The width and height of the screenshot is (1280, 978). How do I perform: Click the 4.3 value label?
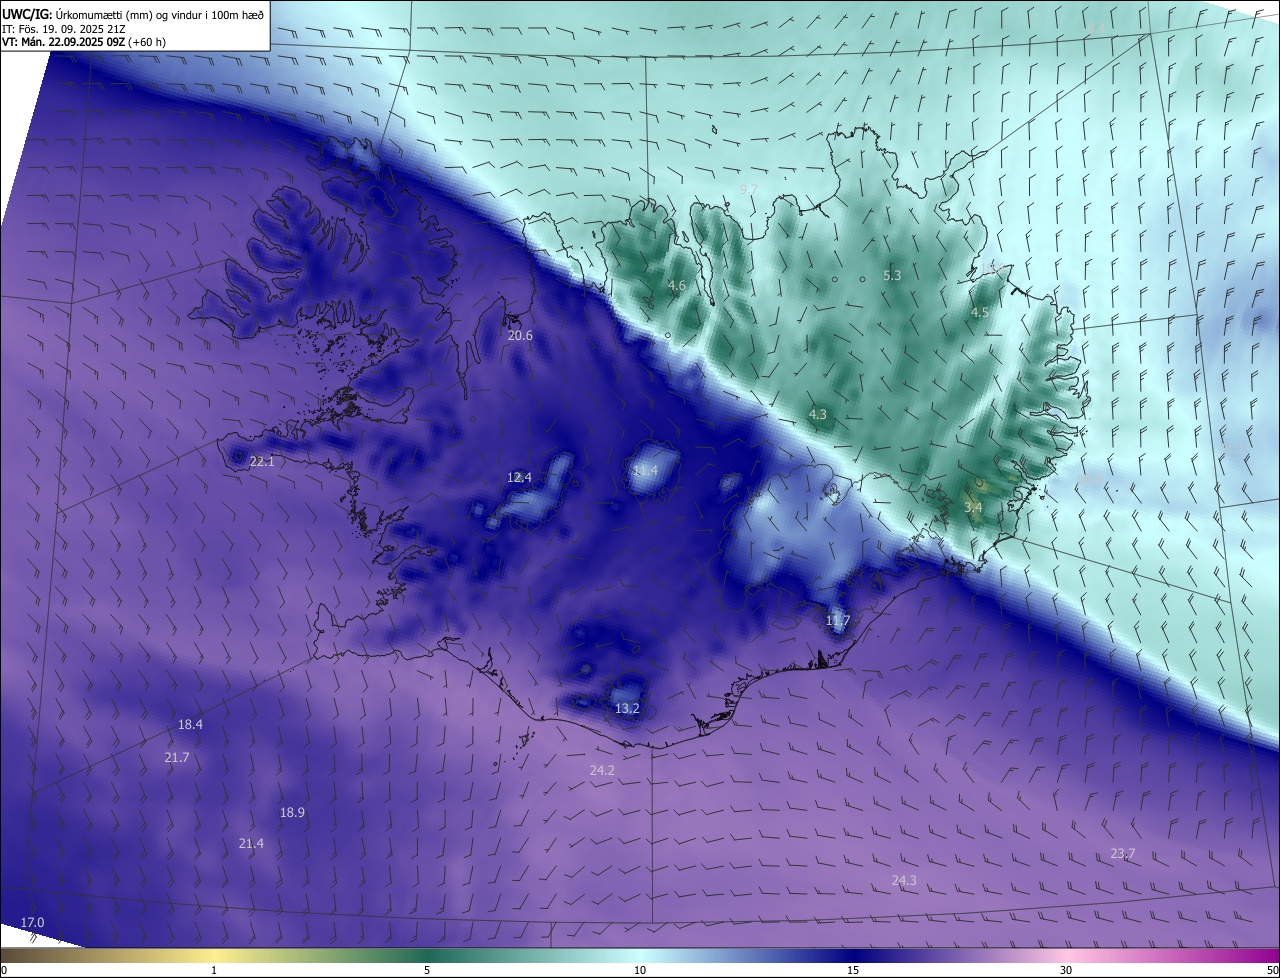coord(818,414)
